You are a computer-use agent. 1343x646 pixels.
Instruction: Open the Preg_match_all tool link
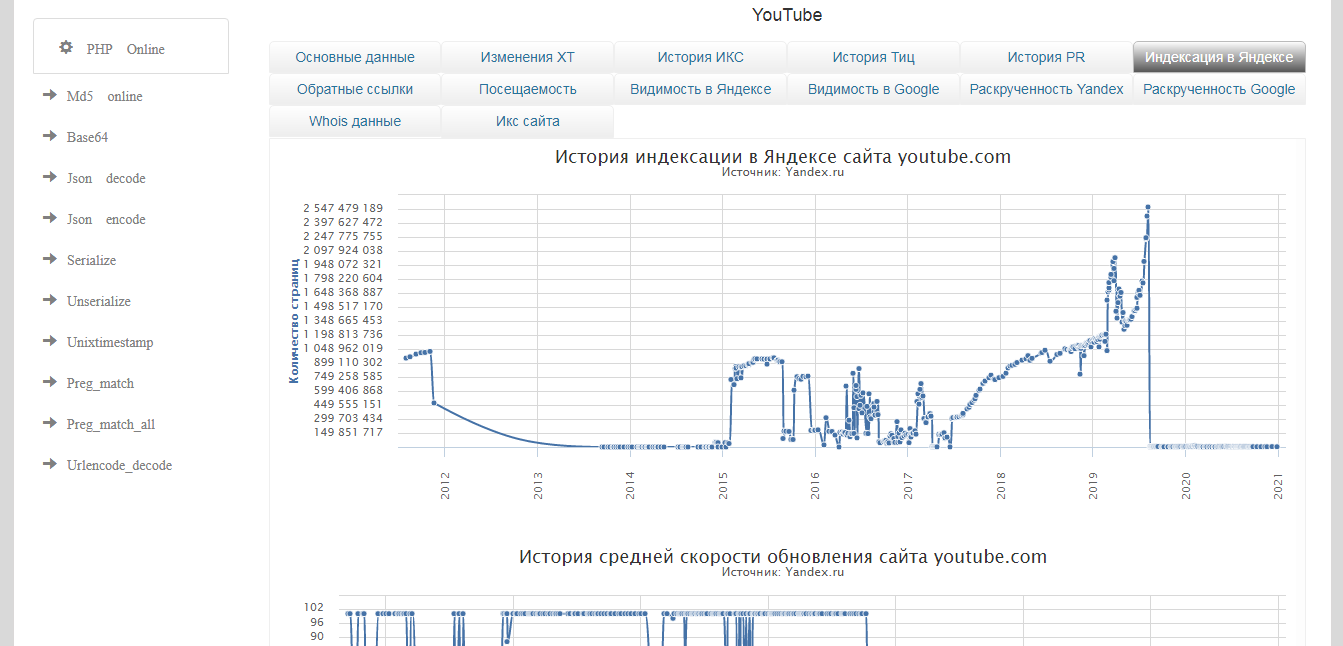pyautogui.click(x=111, y=425)
